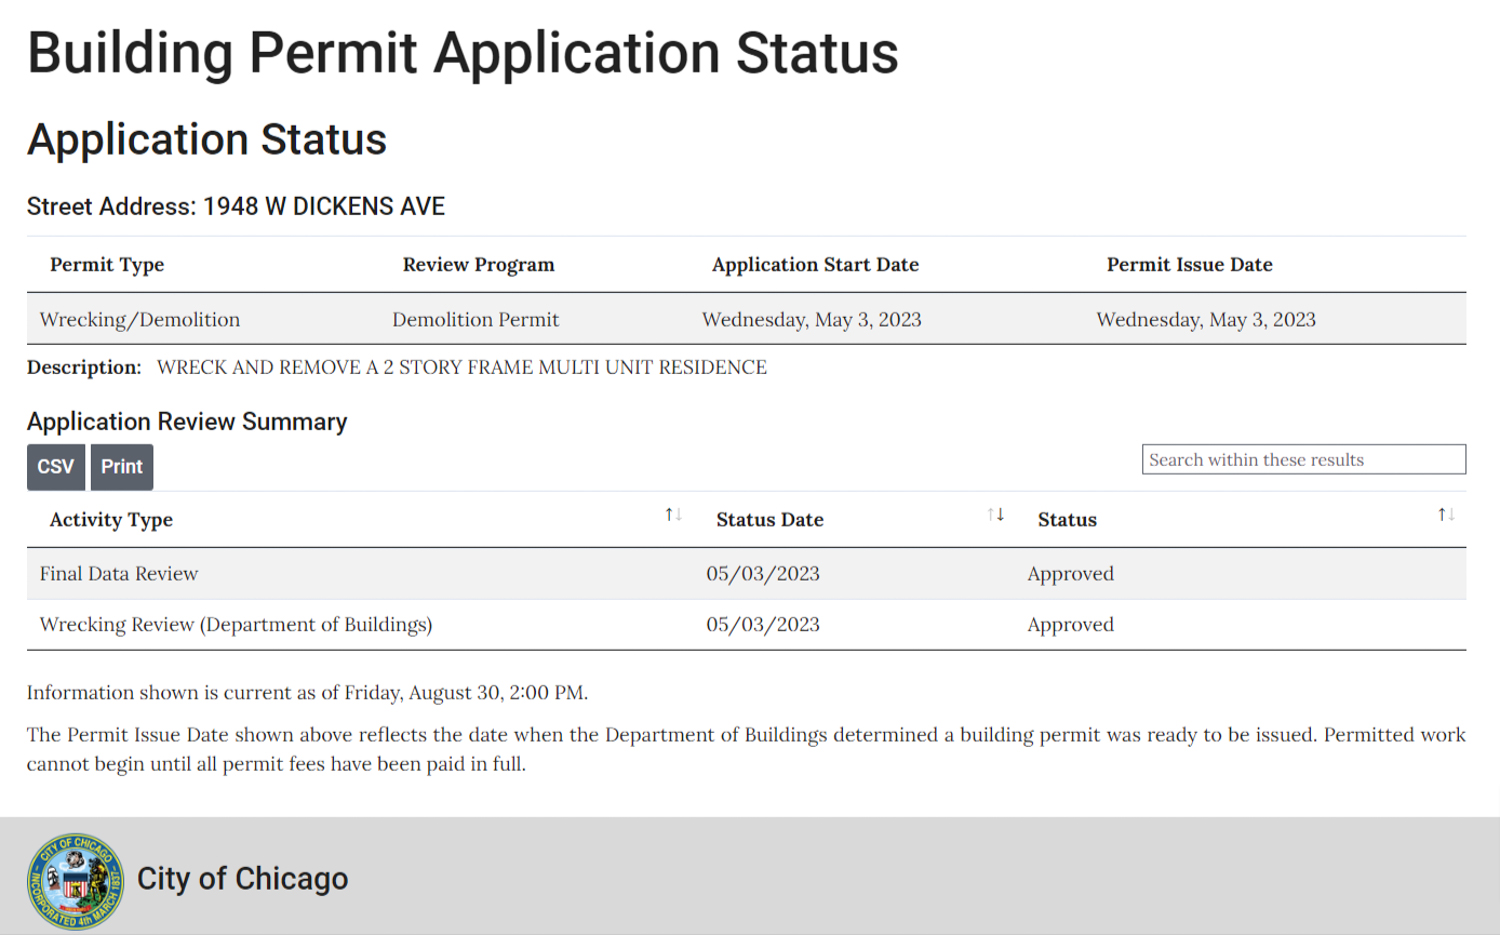Focus the Search within these results field

point(1304,460)
